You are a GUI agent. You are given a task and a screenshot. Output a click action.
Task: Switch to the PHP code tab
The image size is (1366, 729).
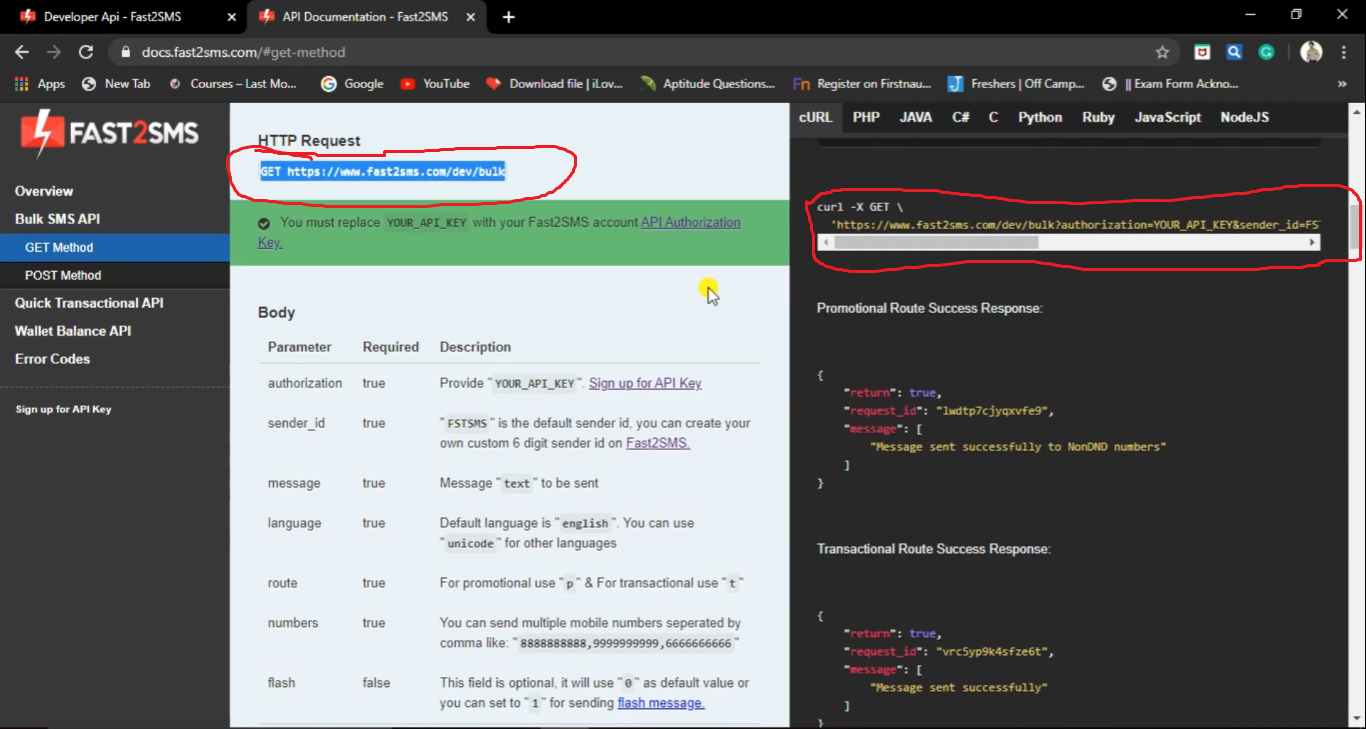pos(866,117)
